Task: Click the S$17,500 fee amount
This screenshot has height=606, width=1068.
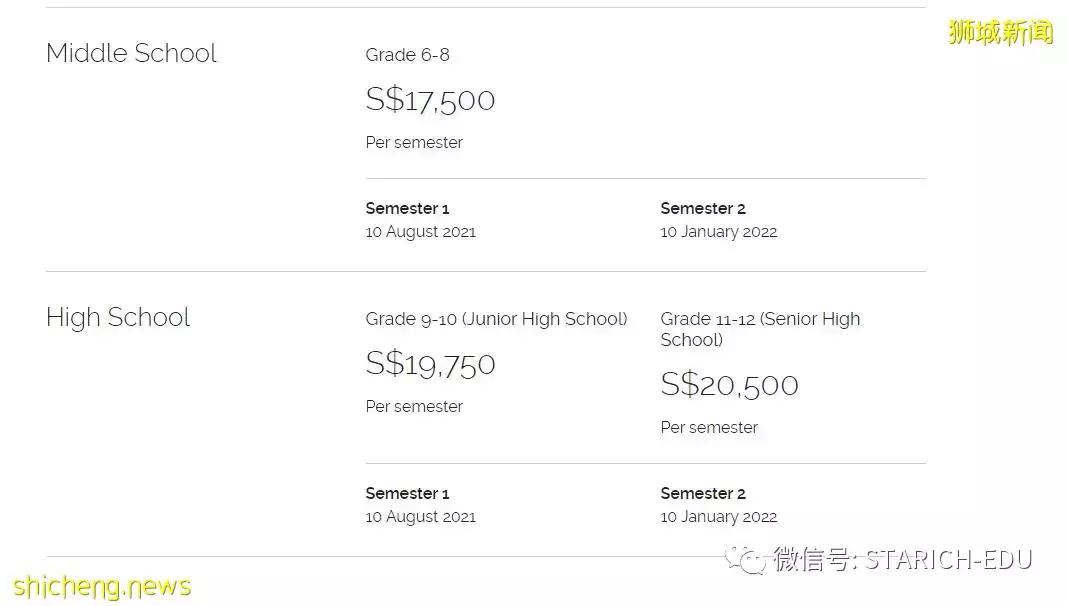Action: (x=430, y=99)
